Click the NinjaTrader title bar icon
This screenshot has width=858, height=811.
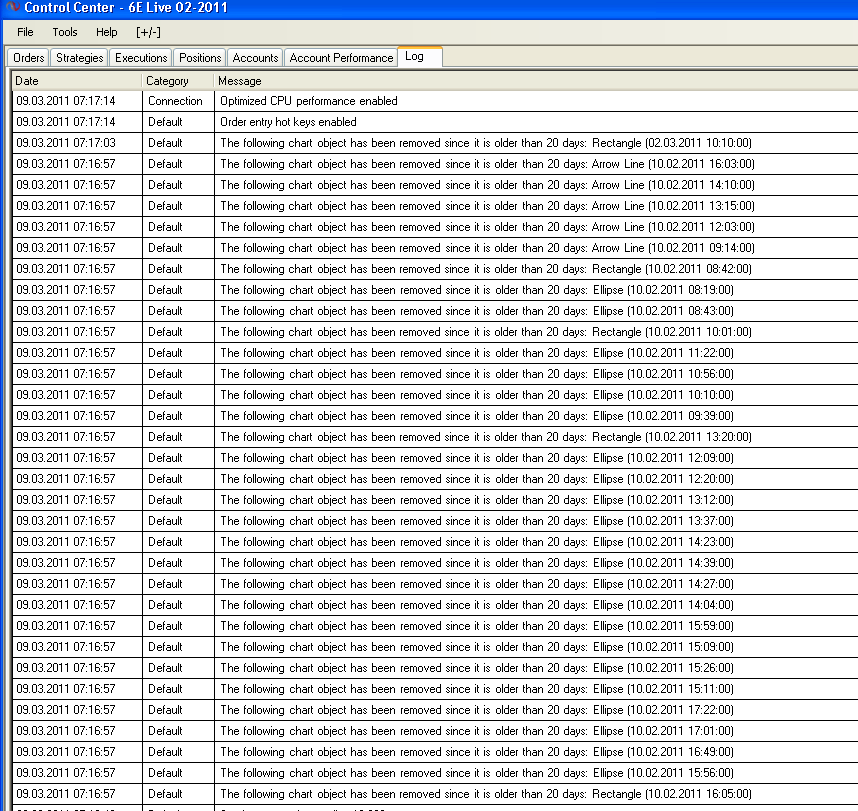12,7
